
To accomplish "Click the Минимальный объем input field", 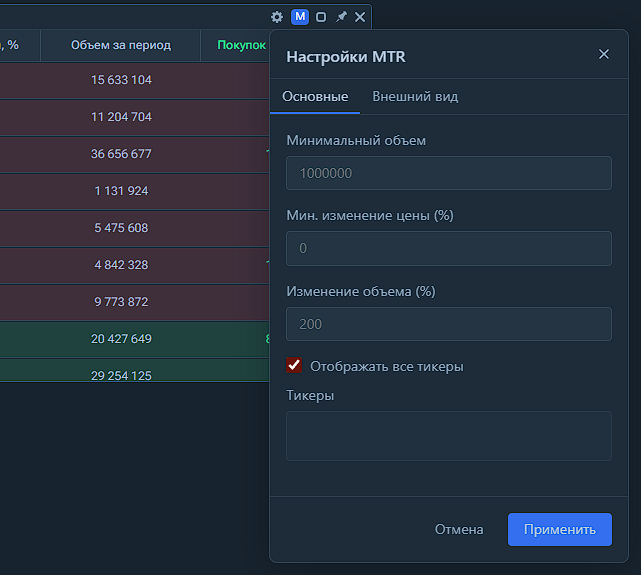I will coord(448,173).
